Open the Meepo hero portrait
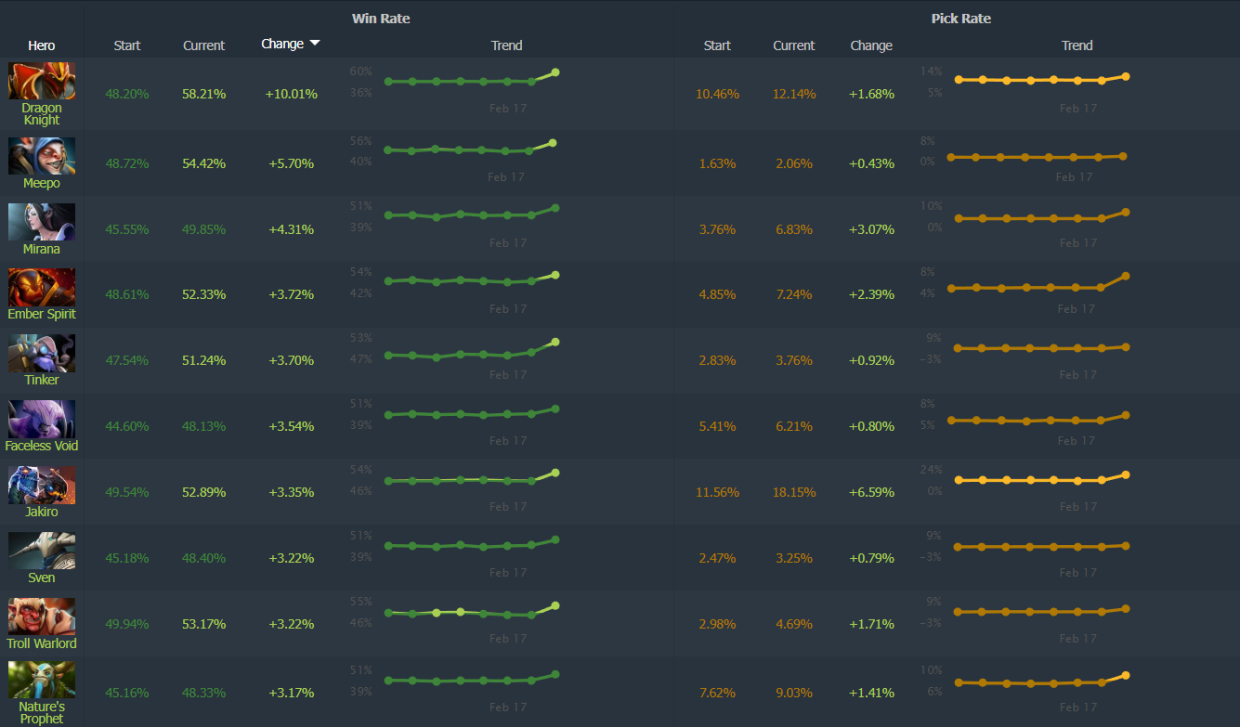Image resolution: width=1240 pixels, height=727 pixels. click(41, 156)
